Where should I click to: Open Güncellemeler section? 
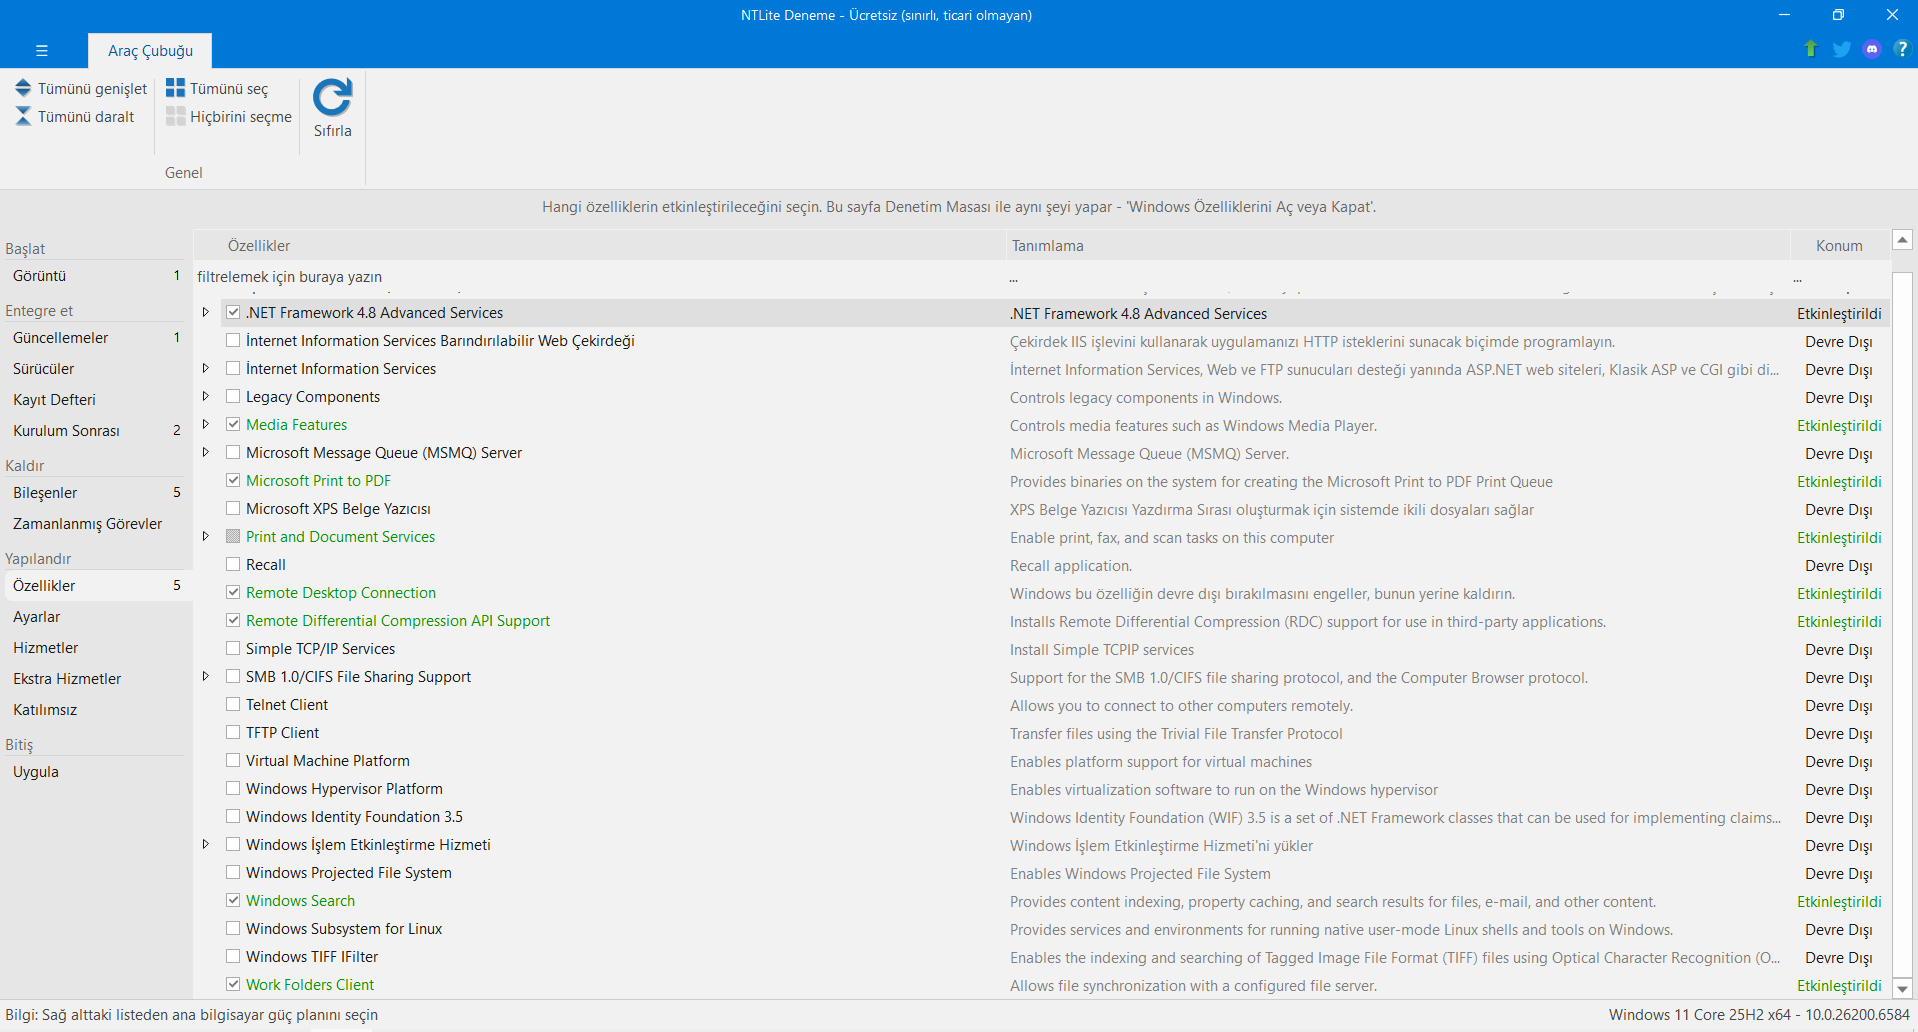click(95, 338)
